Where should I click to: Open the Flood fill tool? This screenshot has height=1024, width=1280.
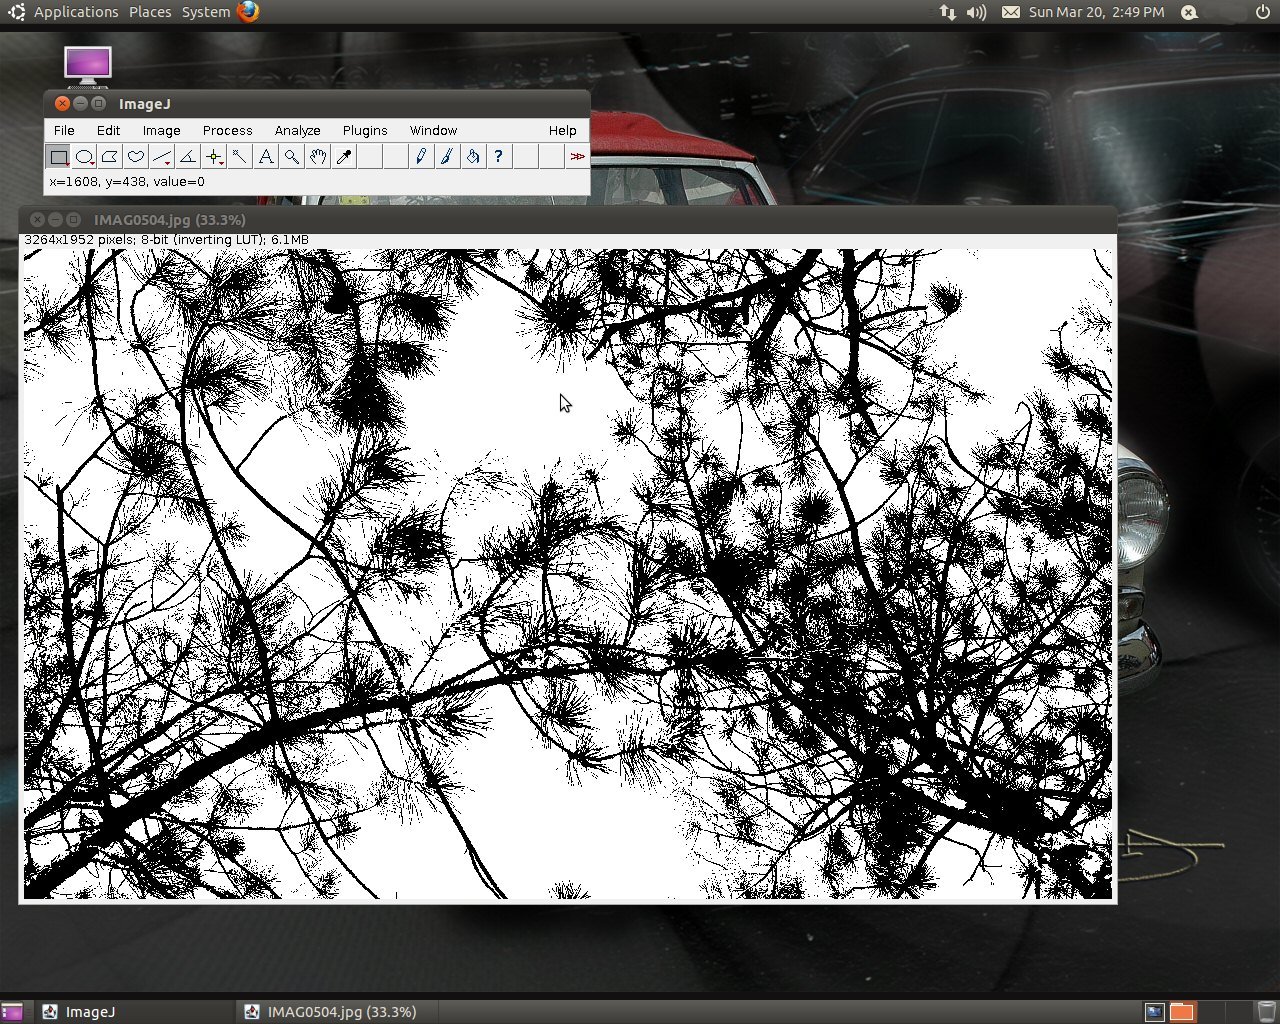click(472, 156)
